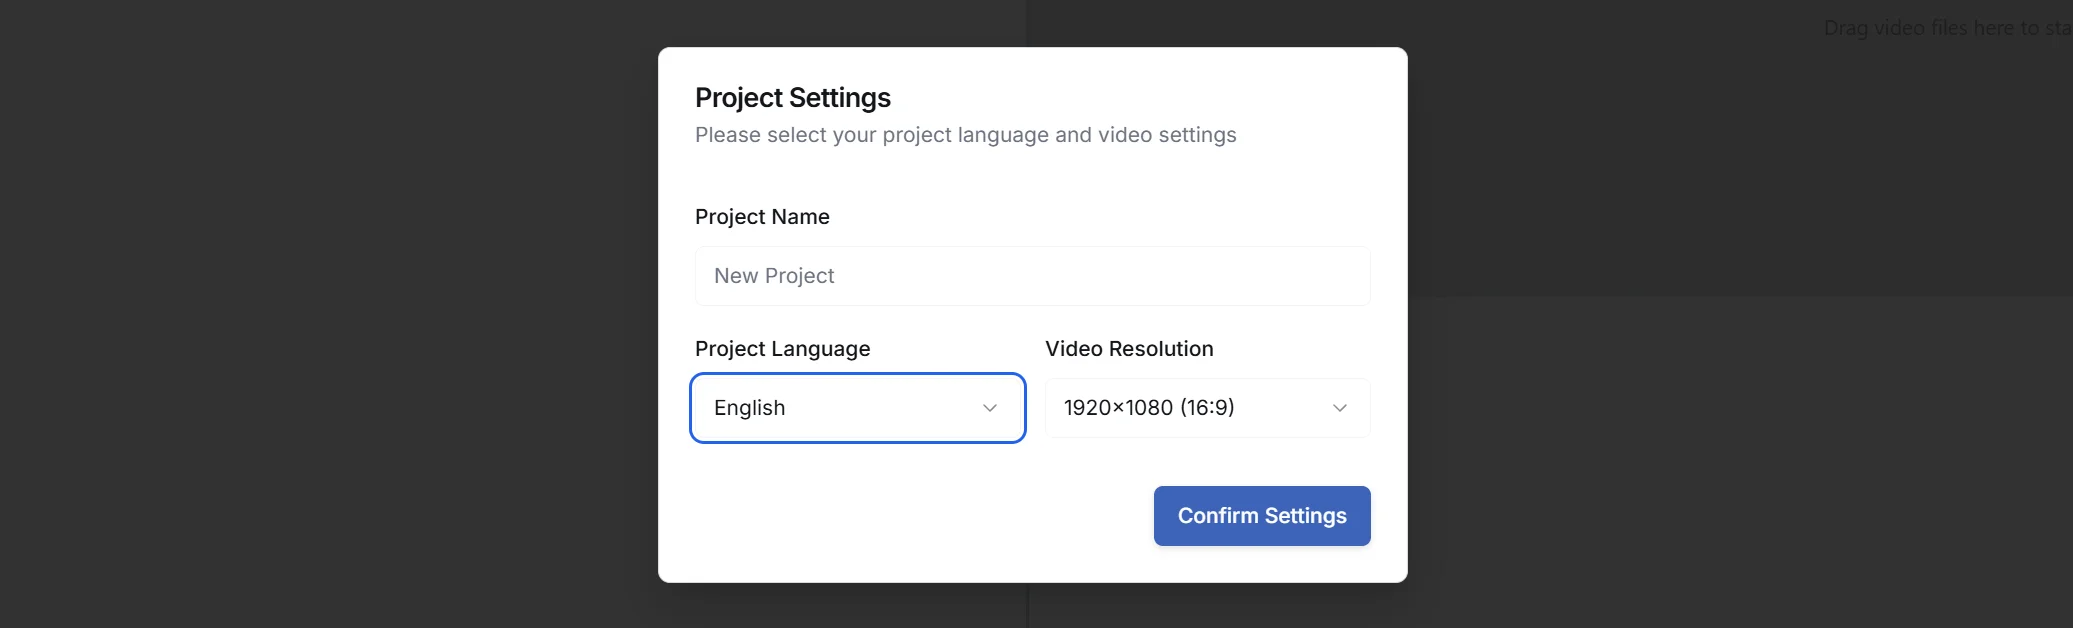Click the "Video Resolution" label
This screenshot has width=2073, height=628.
[x=1129, y=349]
